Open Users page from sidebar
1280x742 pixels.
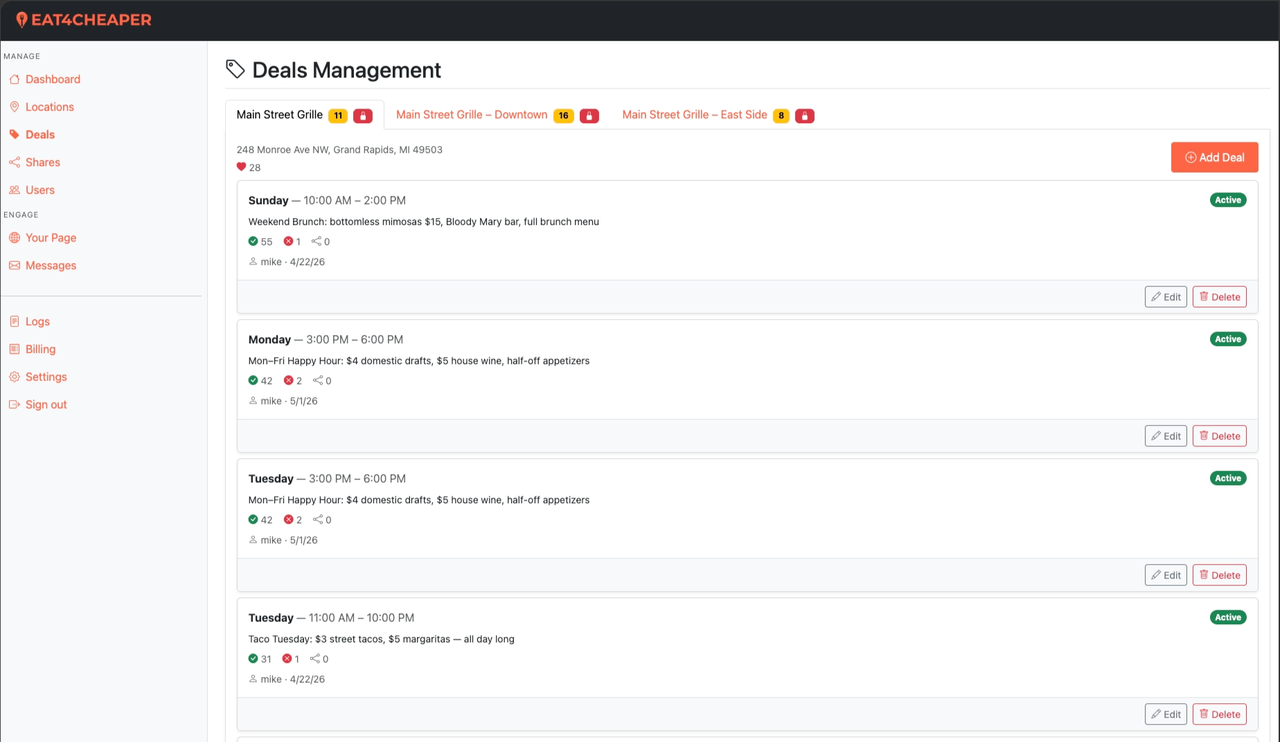[x=40, y=190]
